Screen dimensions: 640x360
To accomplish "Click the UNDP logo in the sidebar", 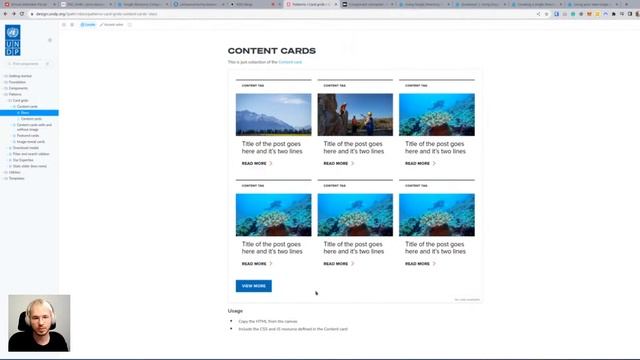I will pyautogui.click(x=13, y=40).
